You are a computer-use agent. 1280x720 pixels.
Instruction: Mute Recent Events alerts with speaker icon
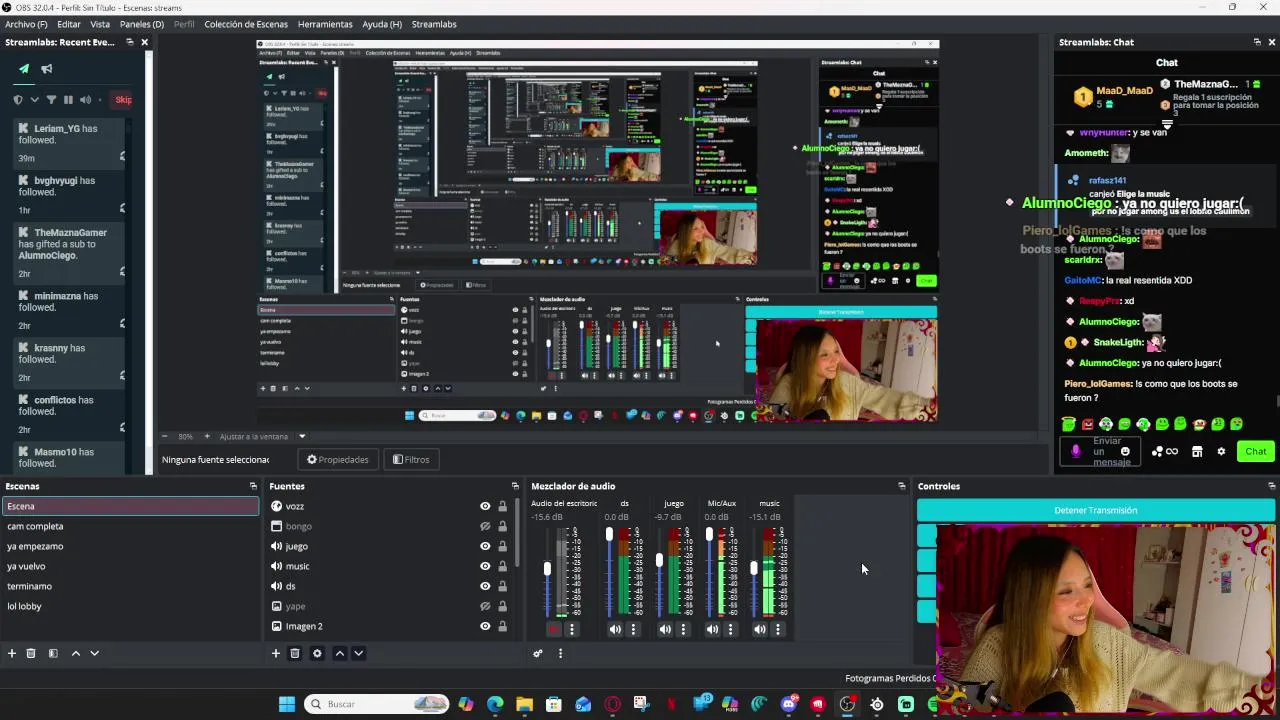(x=85, y=100)
